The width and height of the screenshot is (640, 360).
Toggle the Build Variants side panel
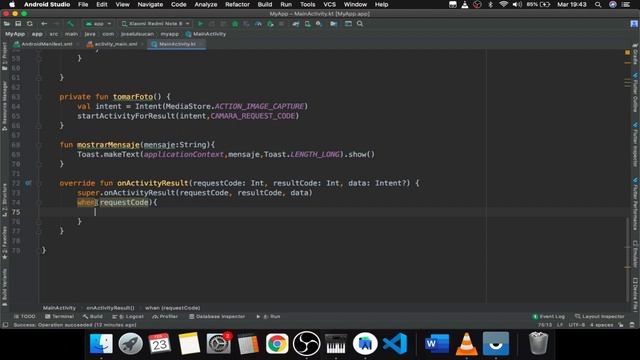coord(4,288)
